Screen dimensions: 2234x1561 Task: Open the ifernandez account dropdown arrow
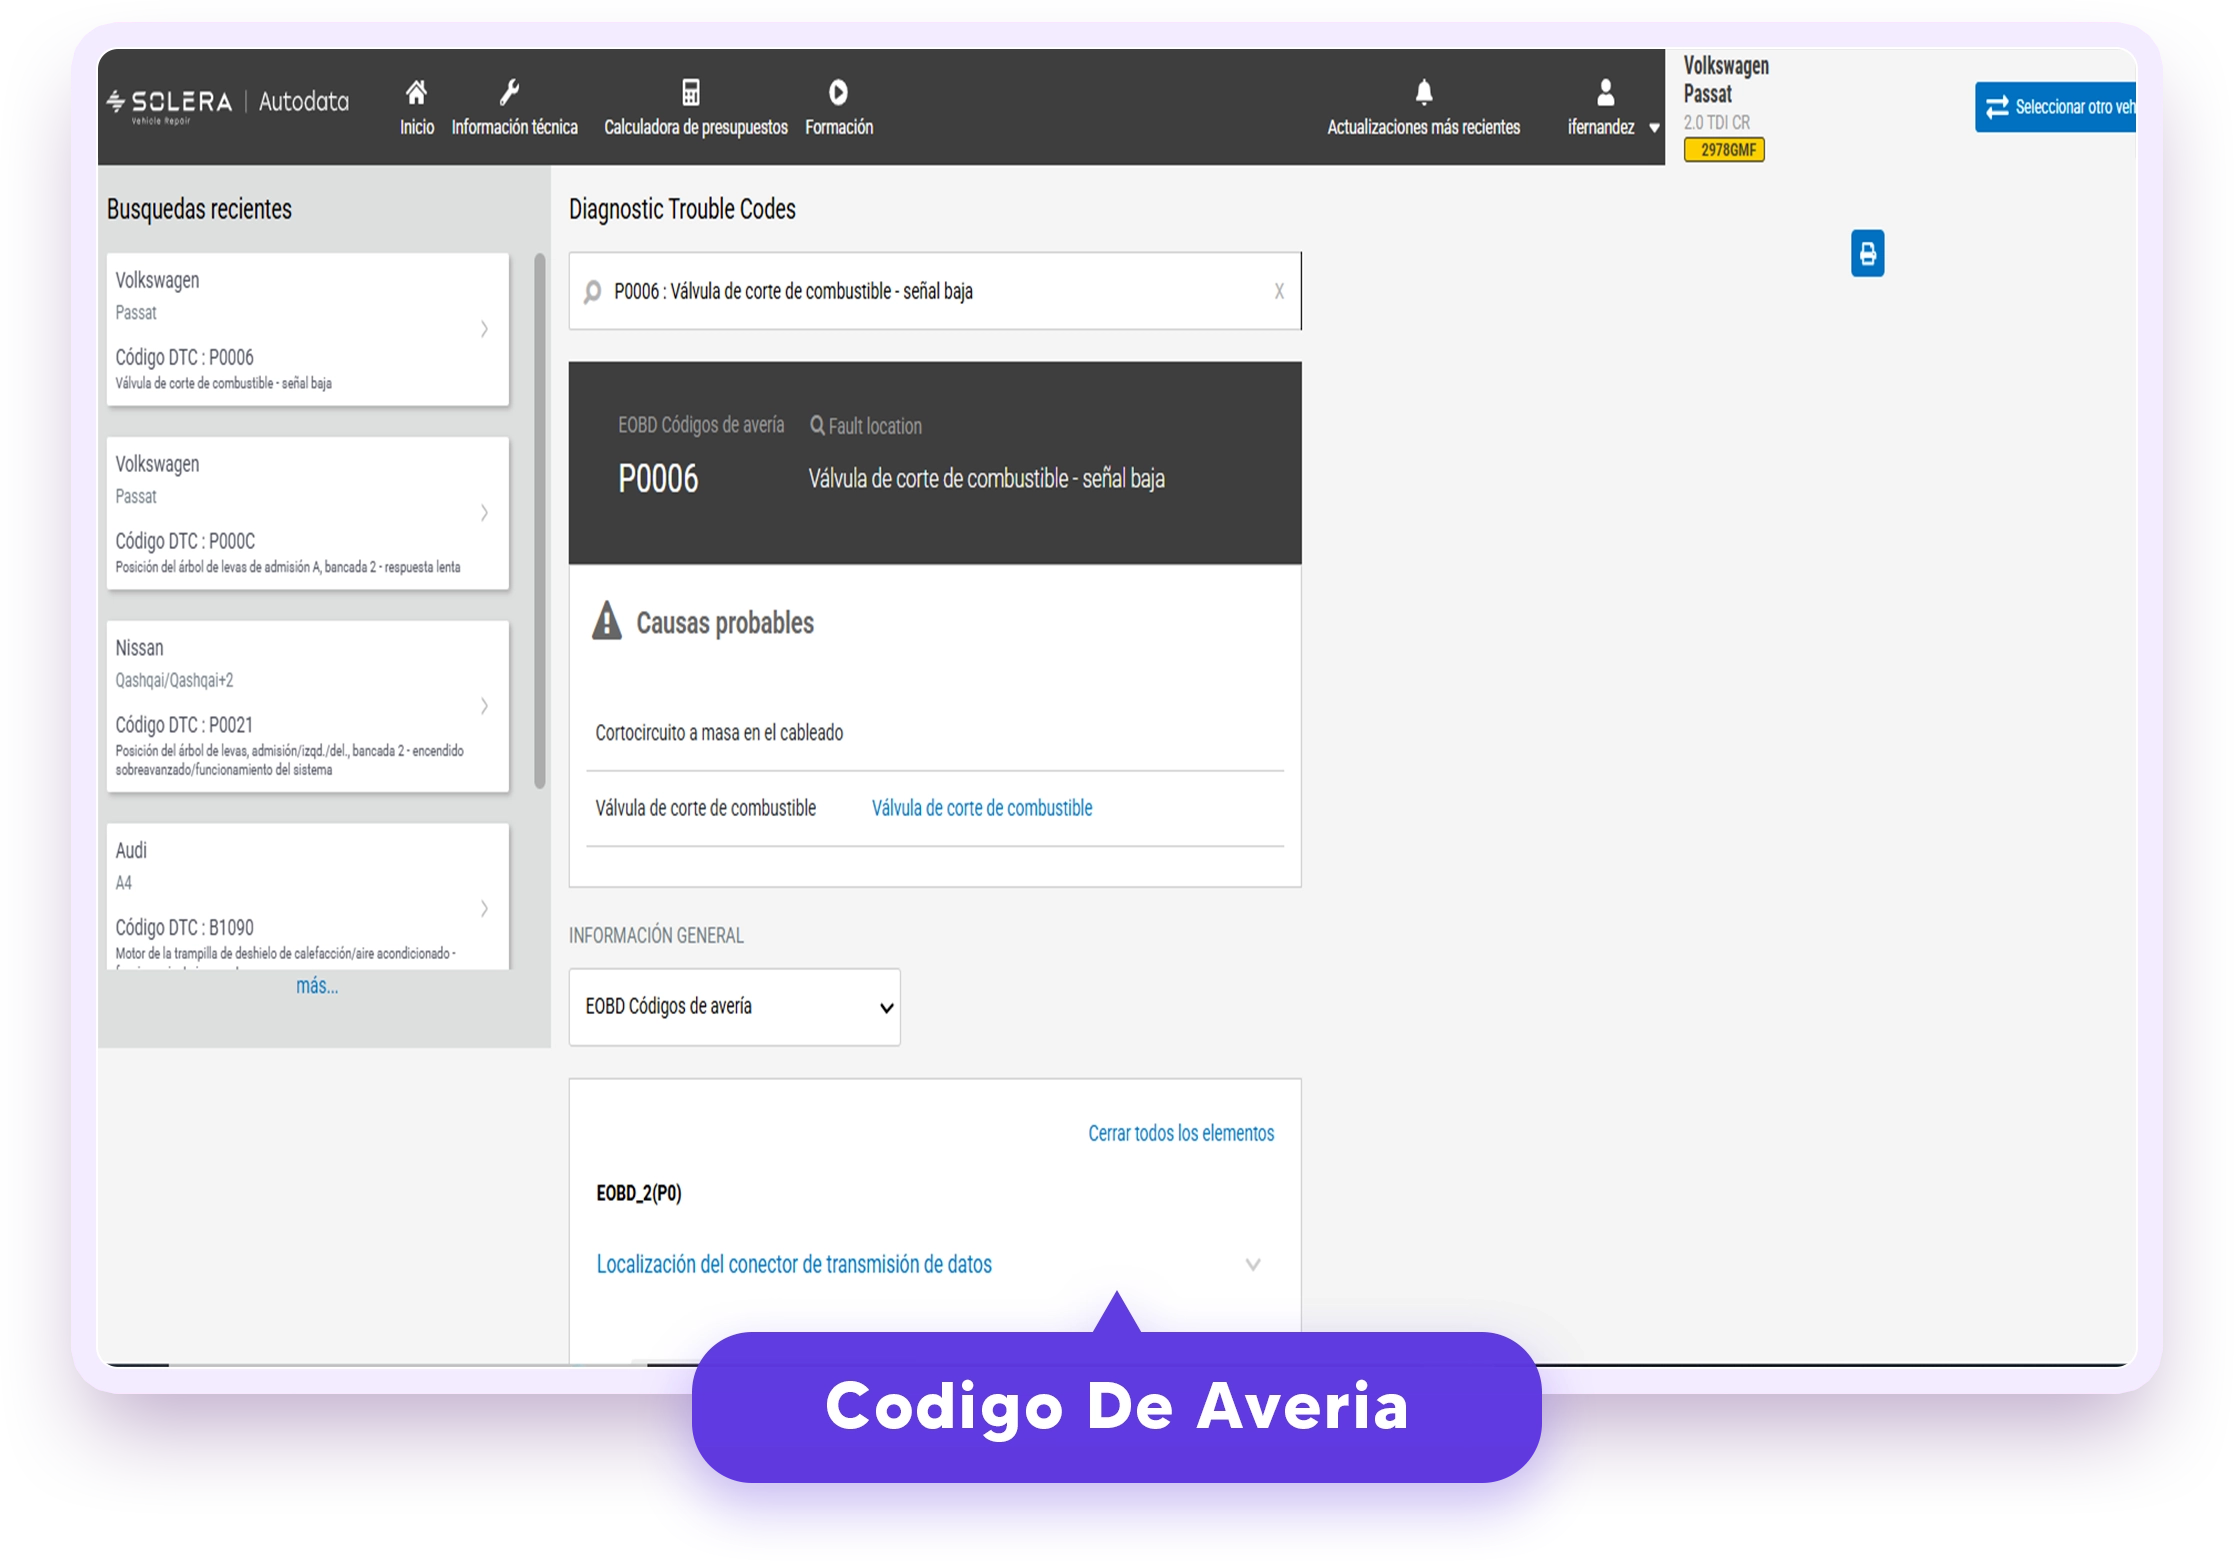pyautogui.click(x=1654, y=128)
